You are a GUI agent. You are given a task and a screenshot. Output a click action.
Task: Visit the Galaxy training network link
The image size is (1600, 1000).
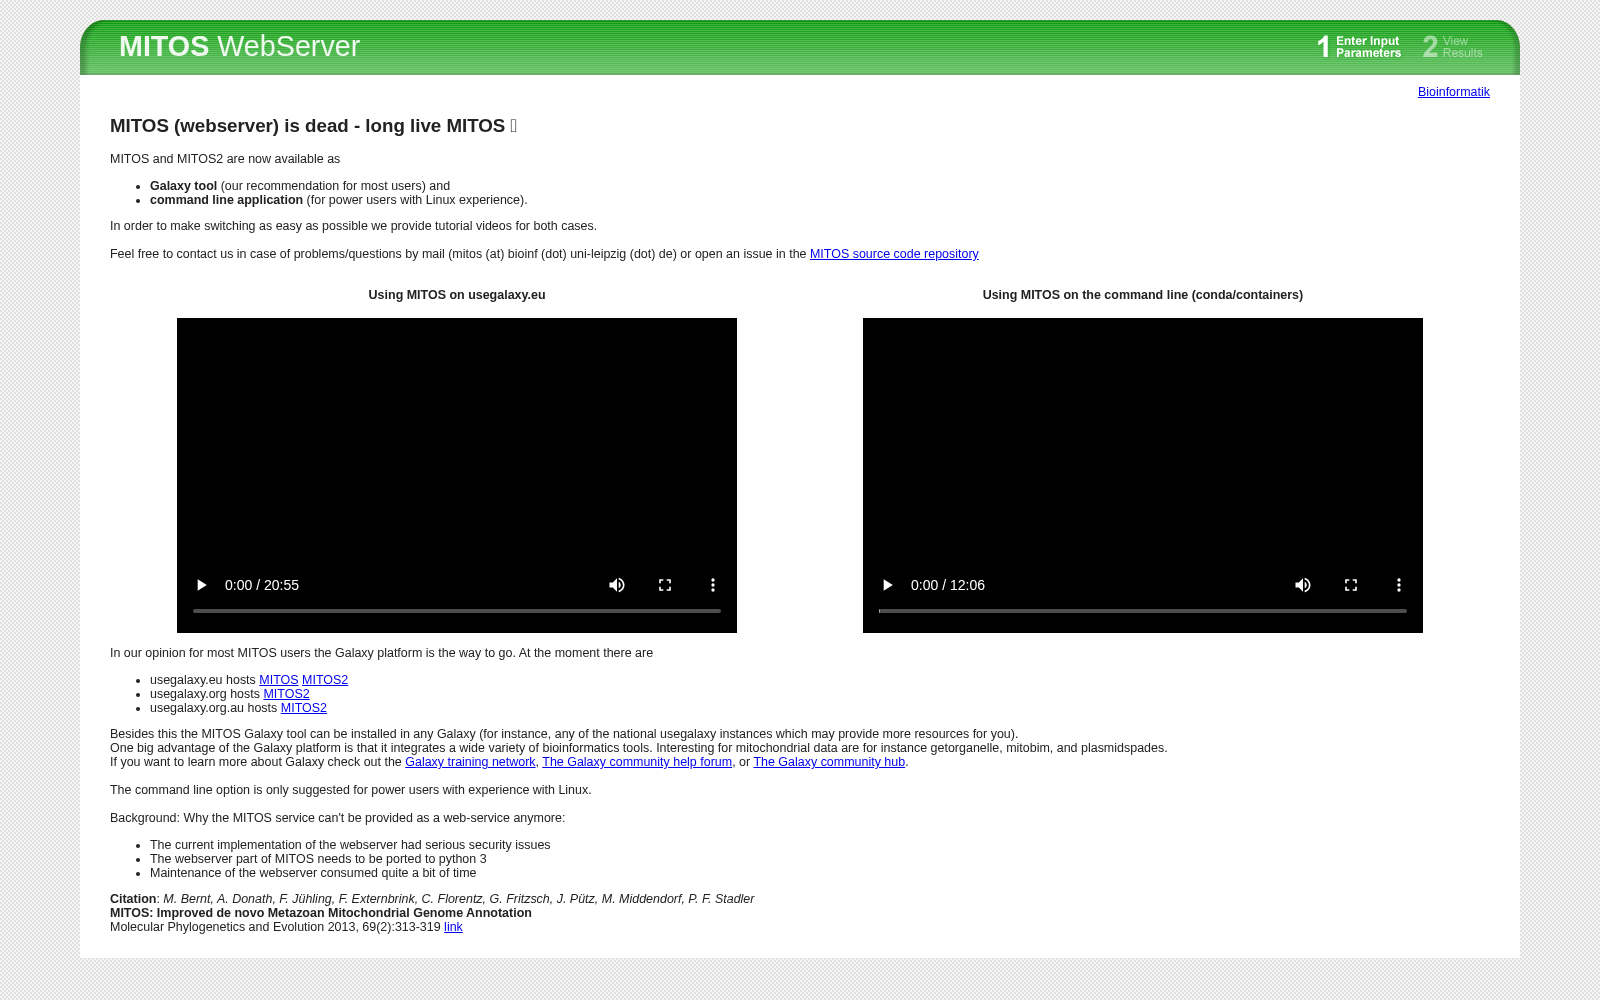470,762
